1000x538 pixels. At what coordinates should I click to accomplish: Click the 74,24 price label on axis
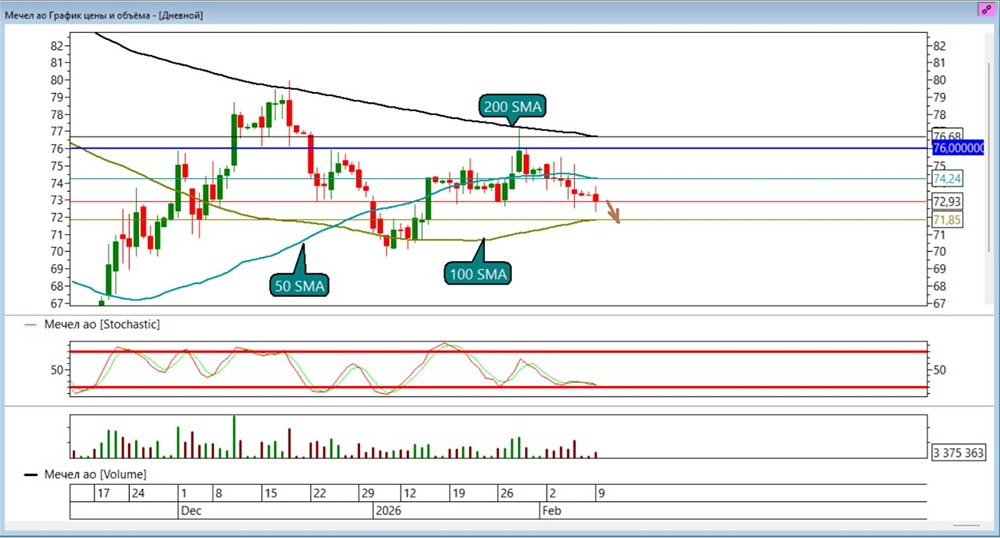[947, 178]
